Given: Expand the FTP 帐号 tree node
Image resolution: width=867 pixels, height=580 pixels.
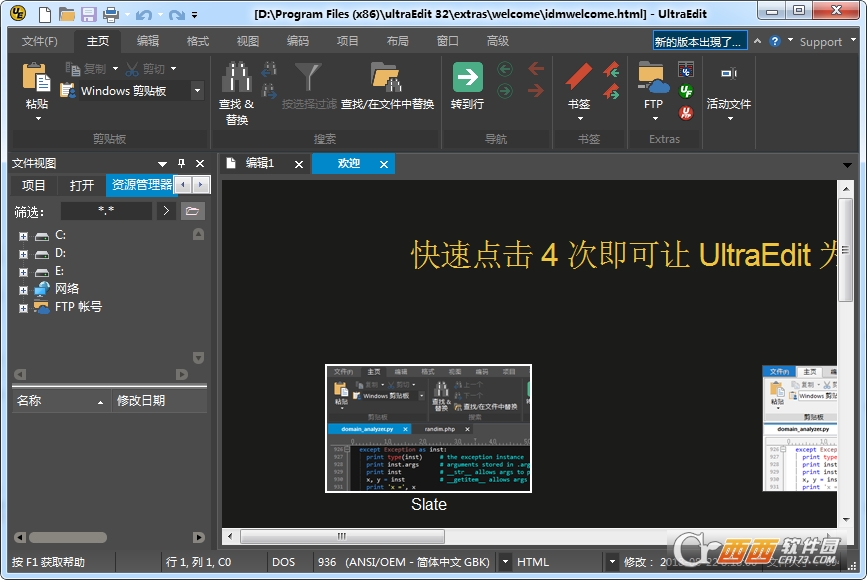Looking at the screenshot, I should [x=23, y=308].
